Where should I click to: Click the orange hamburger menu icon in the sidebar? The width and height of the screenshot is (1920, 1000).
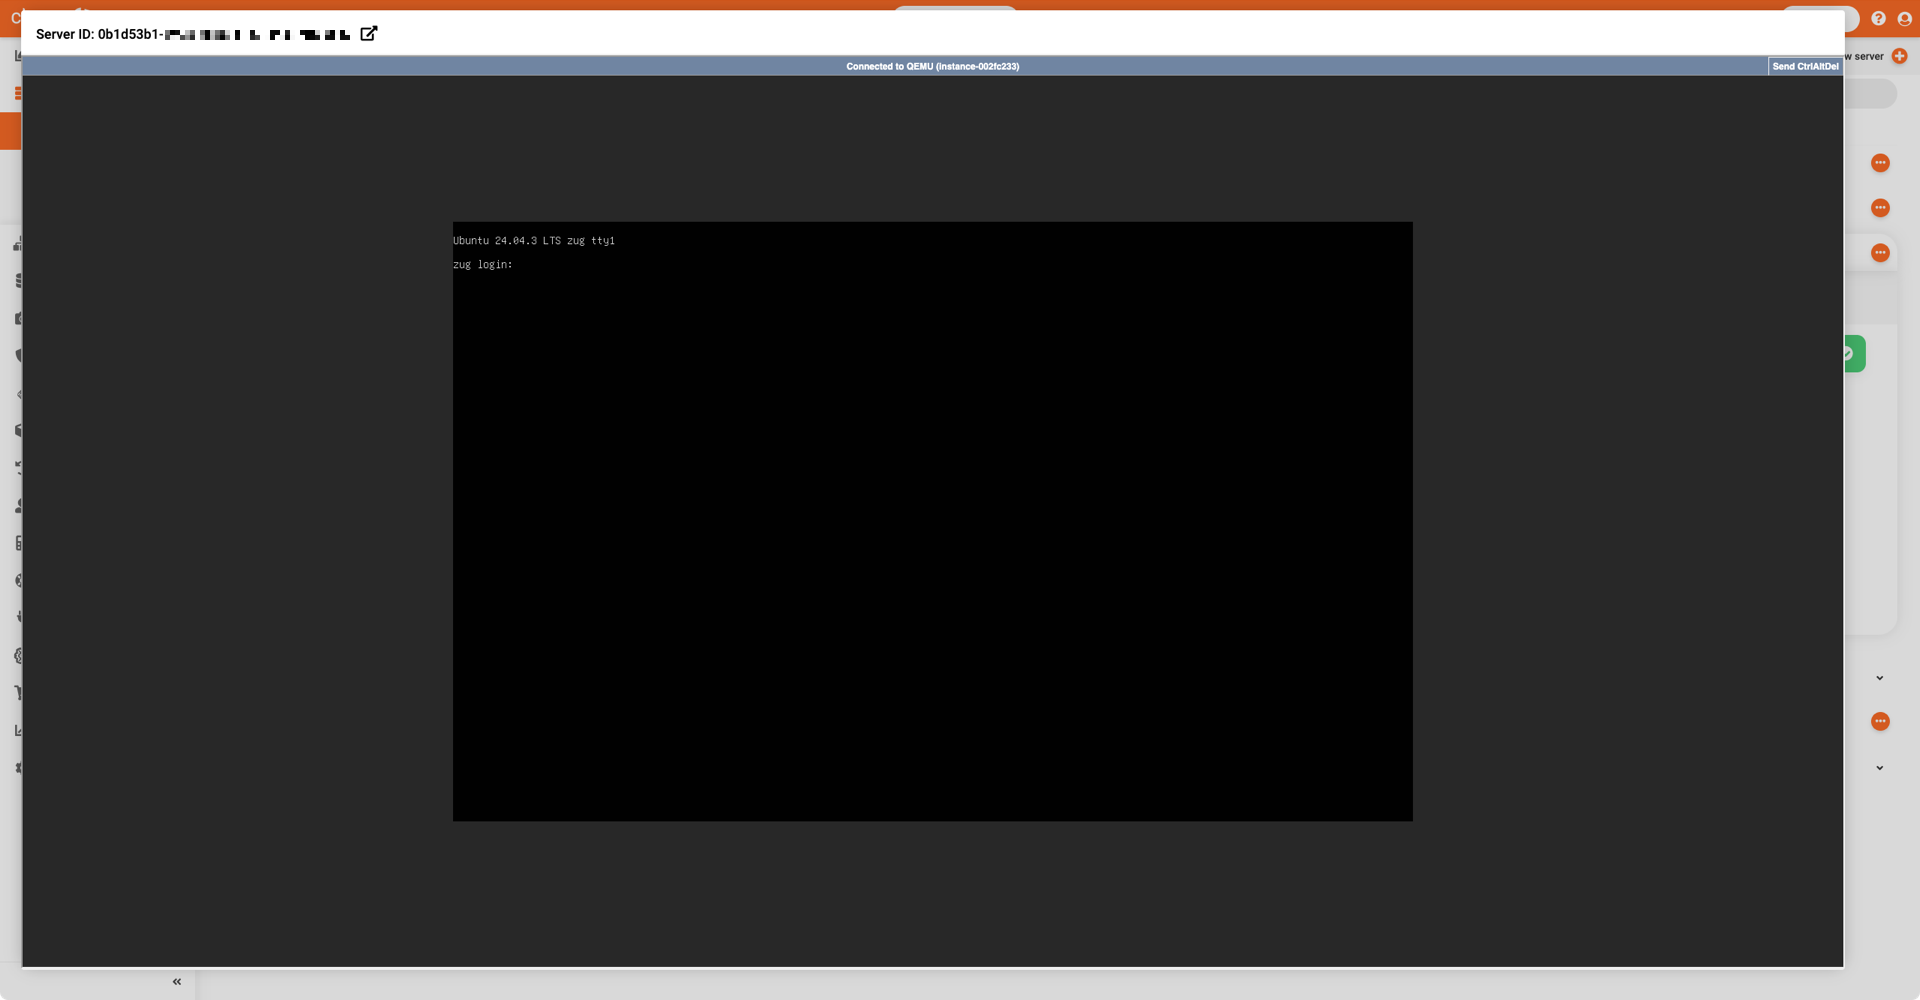click(x=18, y=92)
